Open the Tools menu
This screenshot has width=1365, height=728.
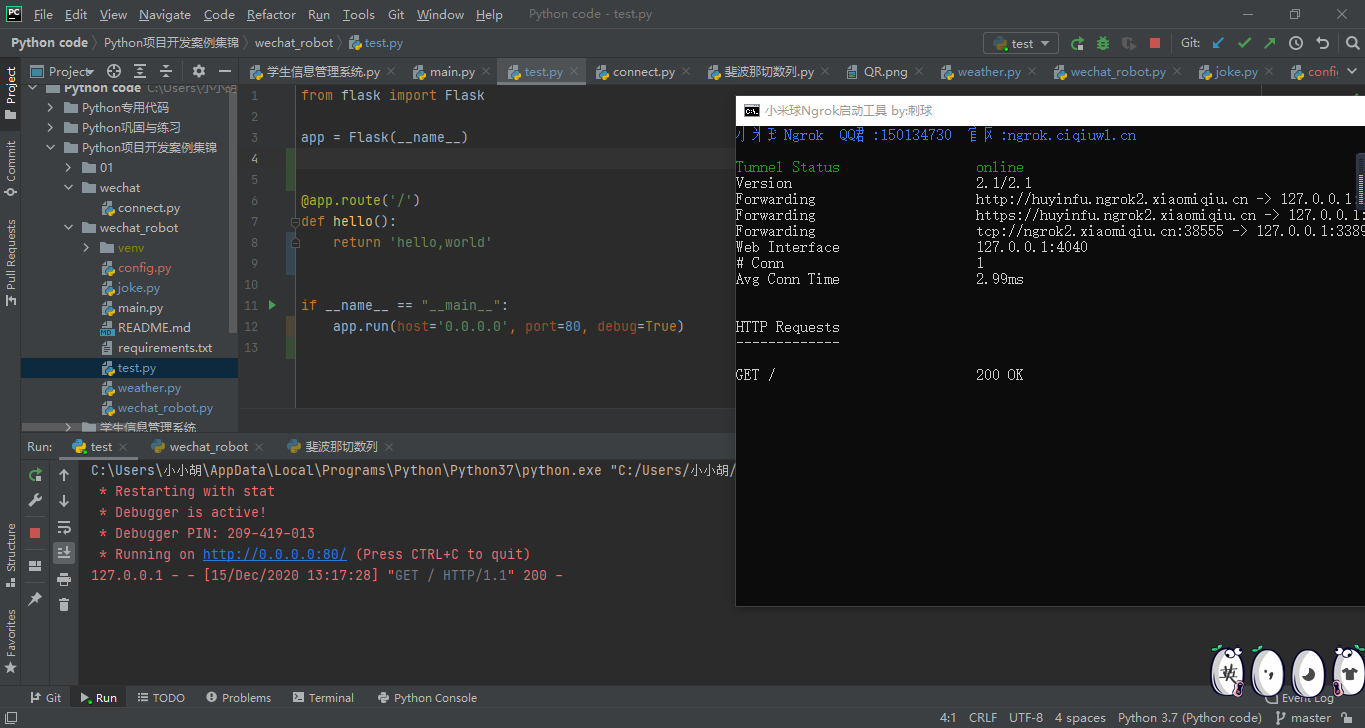click(358, 15)
